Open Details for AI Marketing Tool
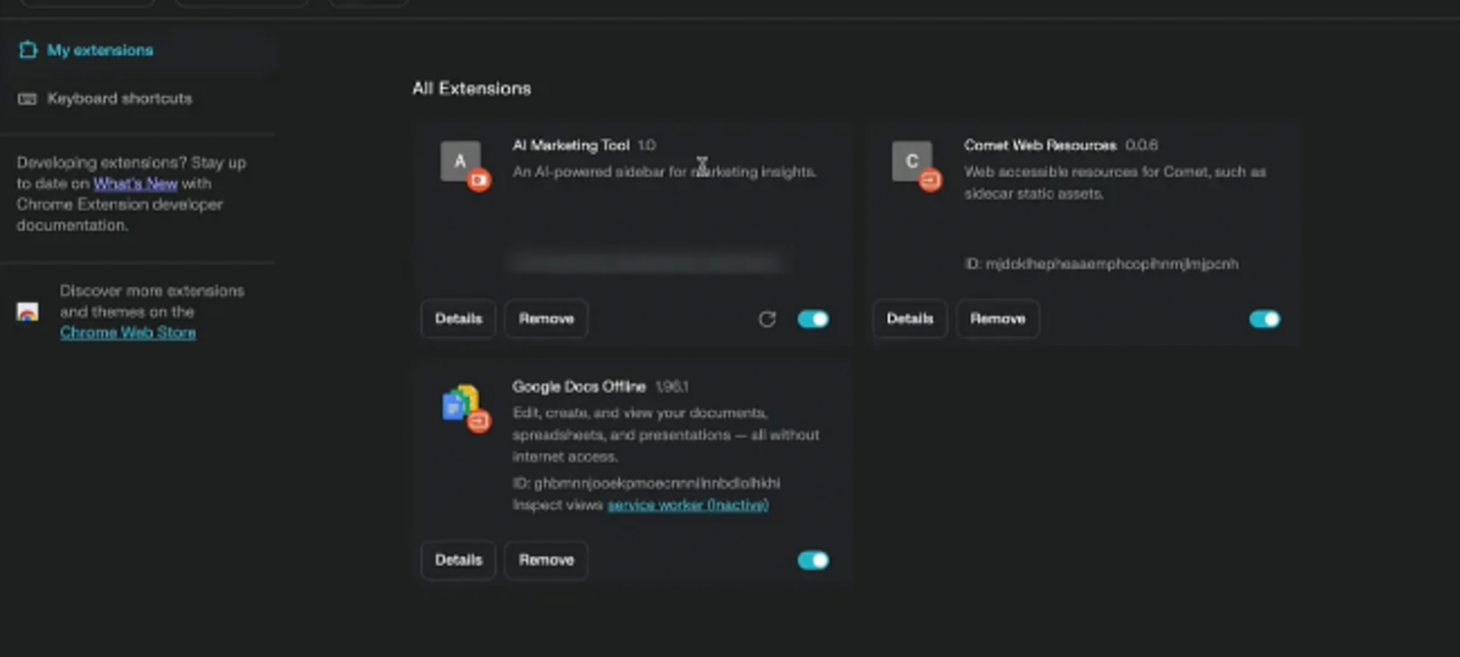 pos(458,319)
